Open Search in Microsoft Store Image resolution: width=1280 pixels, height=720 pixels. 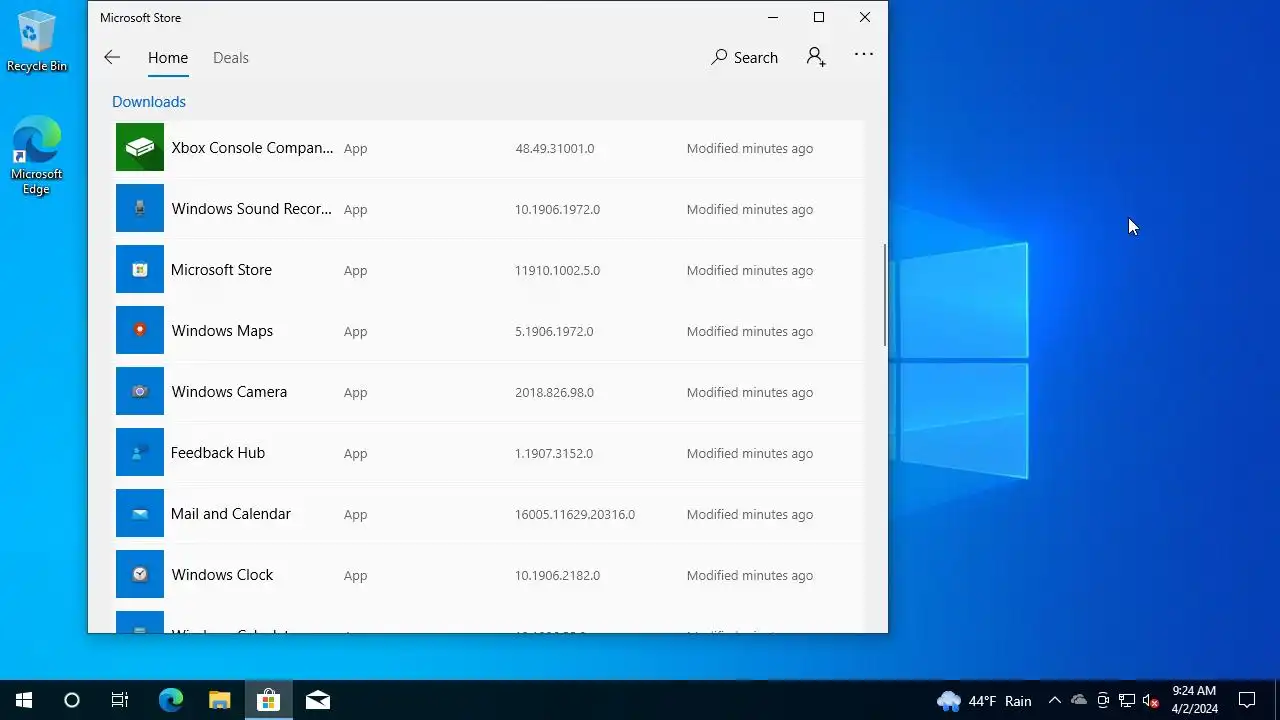[744, 58]
